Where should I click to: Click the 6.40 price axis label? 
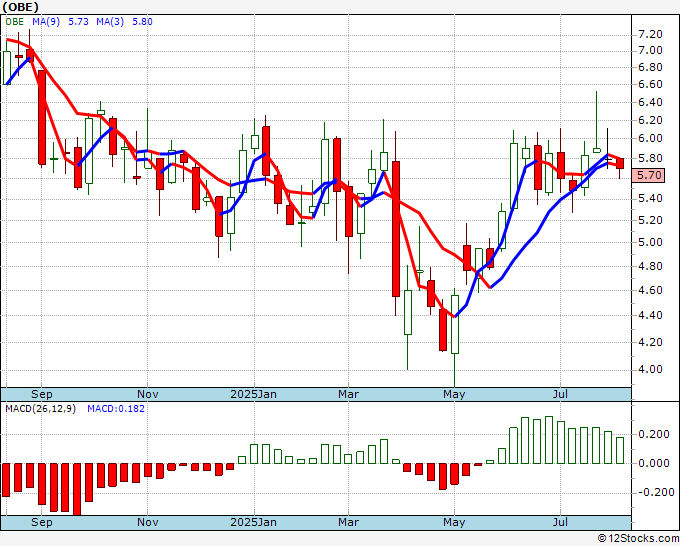click(650, 103)
